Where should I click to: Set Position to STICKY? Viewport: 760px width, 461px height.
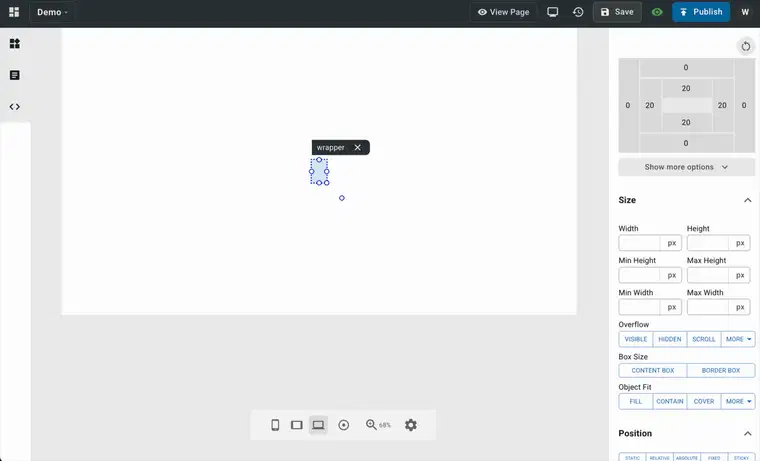coord(741,457)
